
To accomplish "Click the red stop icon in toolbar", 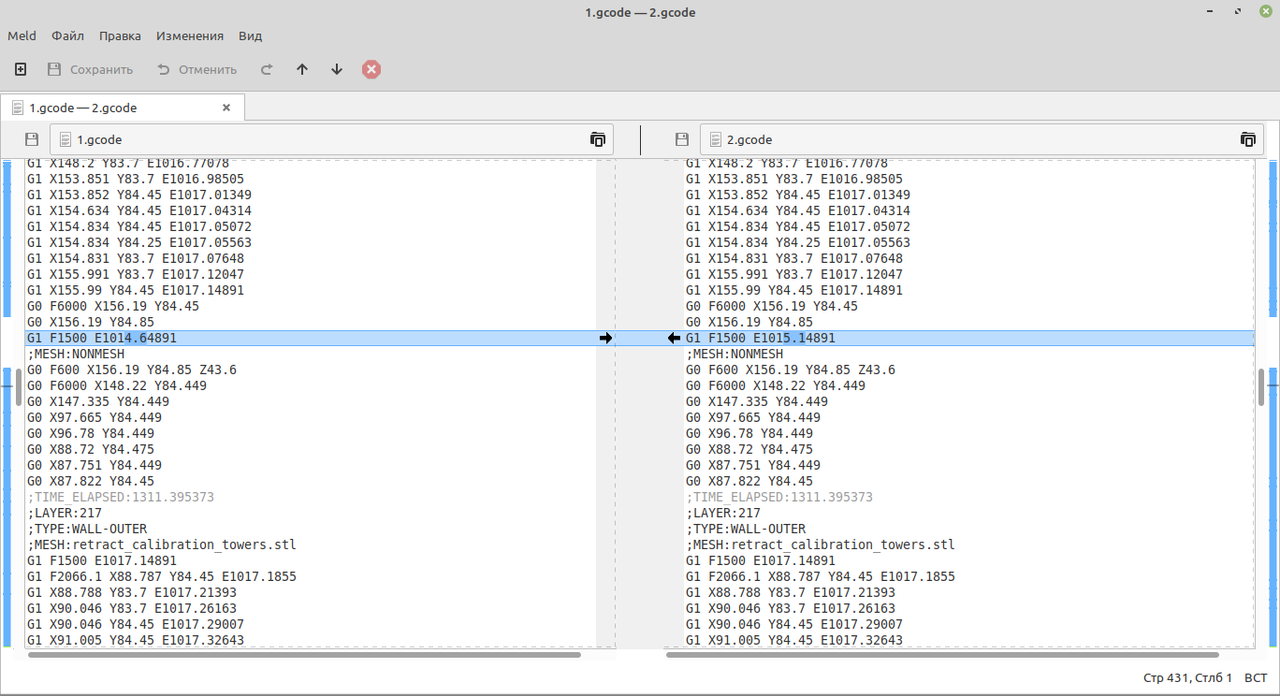I will [371, 69].
